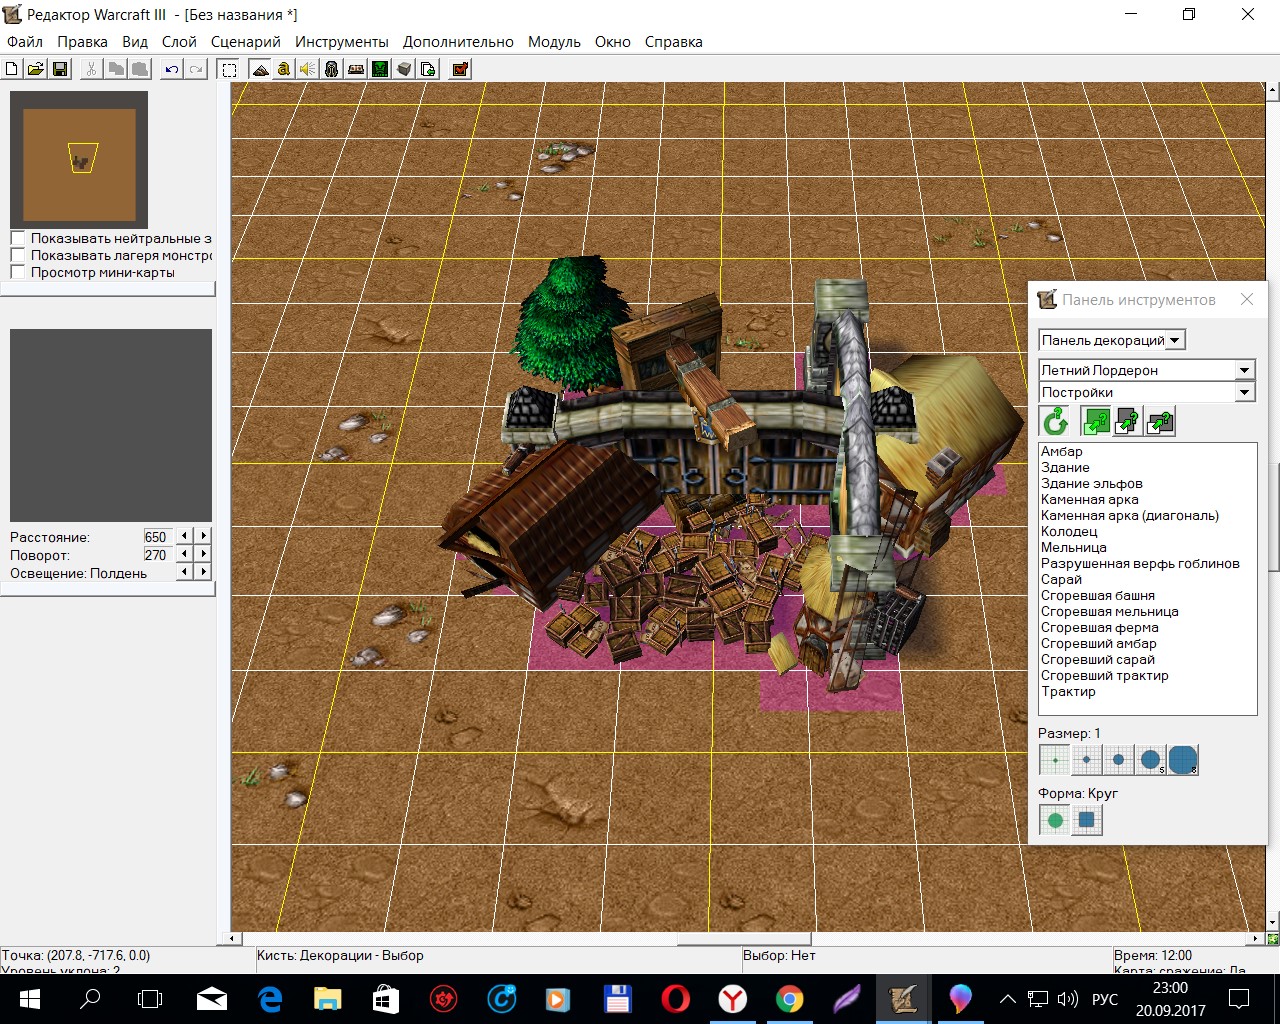1280x1024 pixels.
Task: Save the map with the floppy icon
Action: coord(59,69)
